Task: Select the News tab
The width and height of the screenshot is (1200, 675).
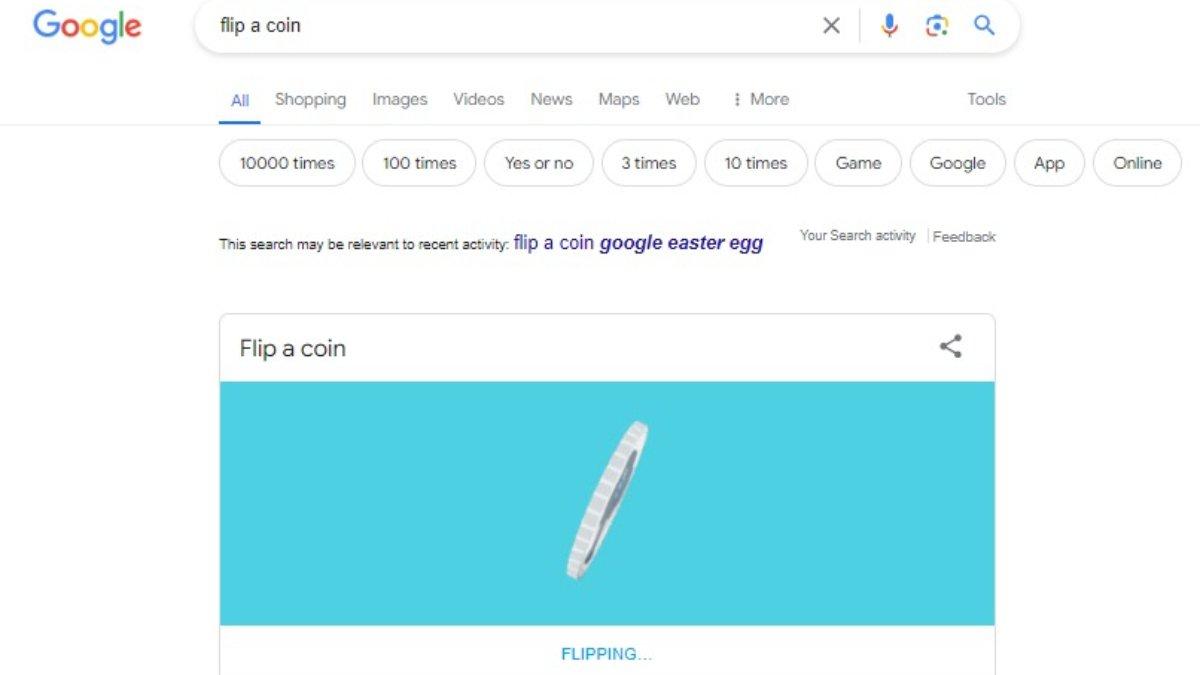Action: coord(551,99)
